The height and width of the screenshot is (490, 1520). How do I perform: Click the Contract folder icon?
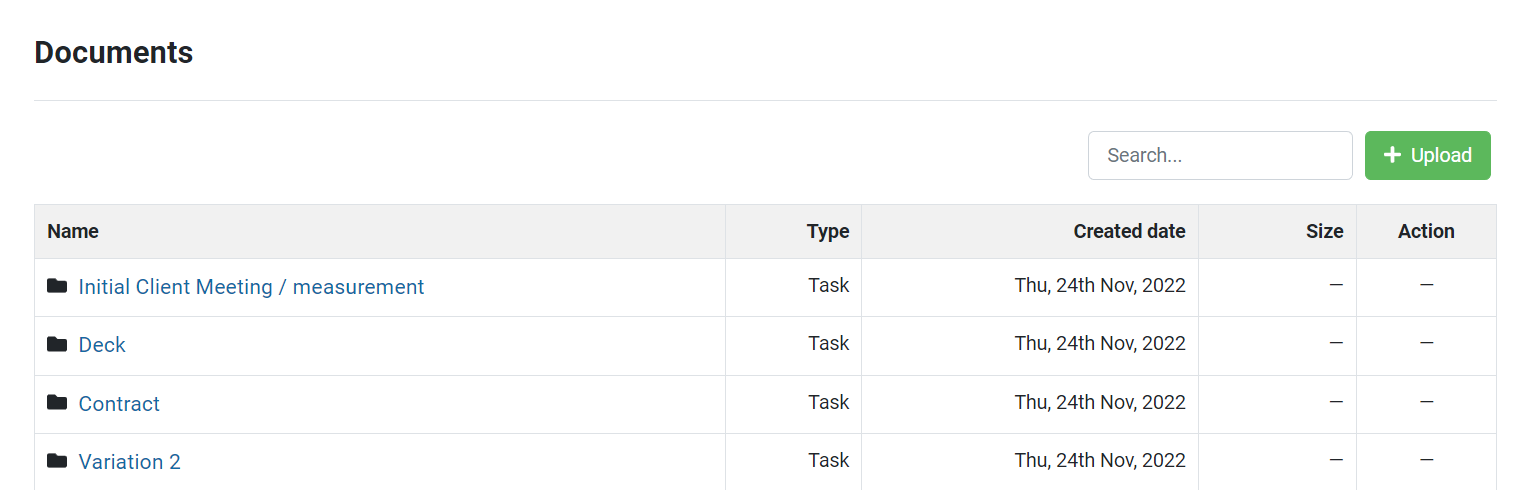point(57,403)
